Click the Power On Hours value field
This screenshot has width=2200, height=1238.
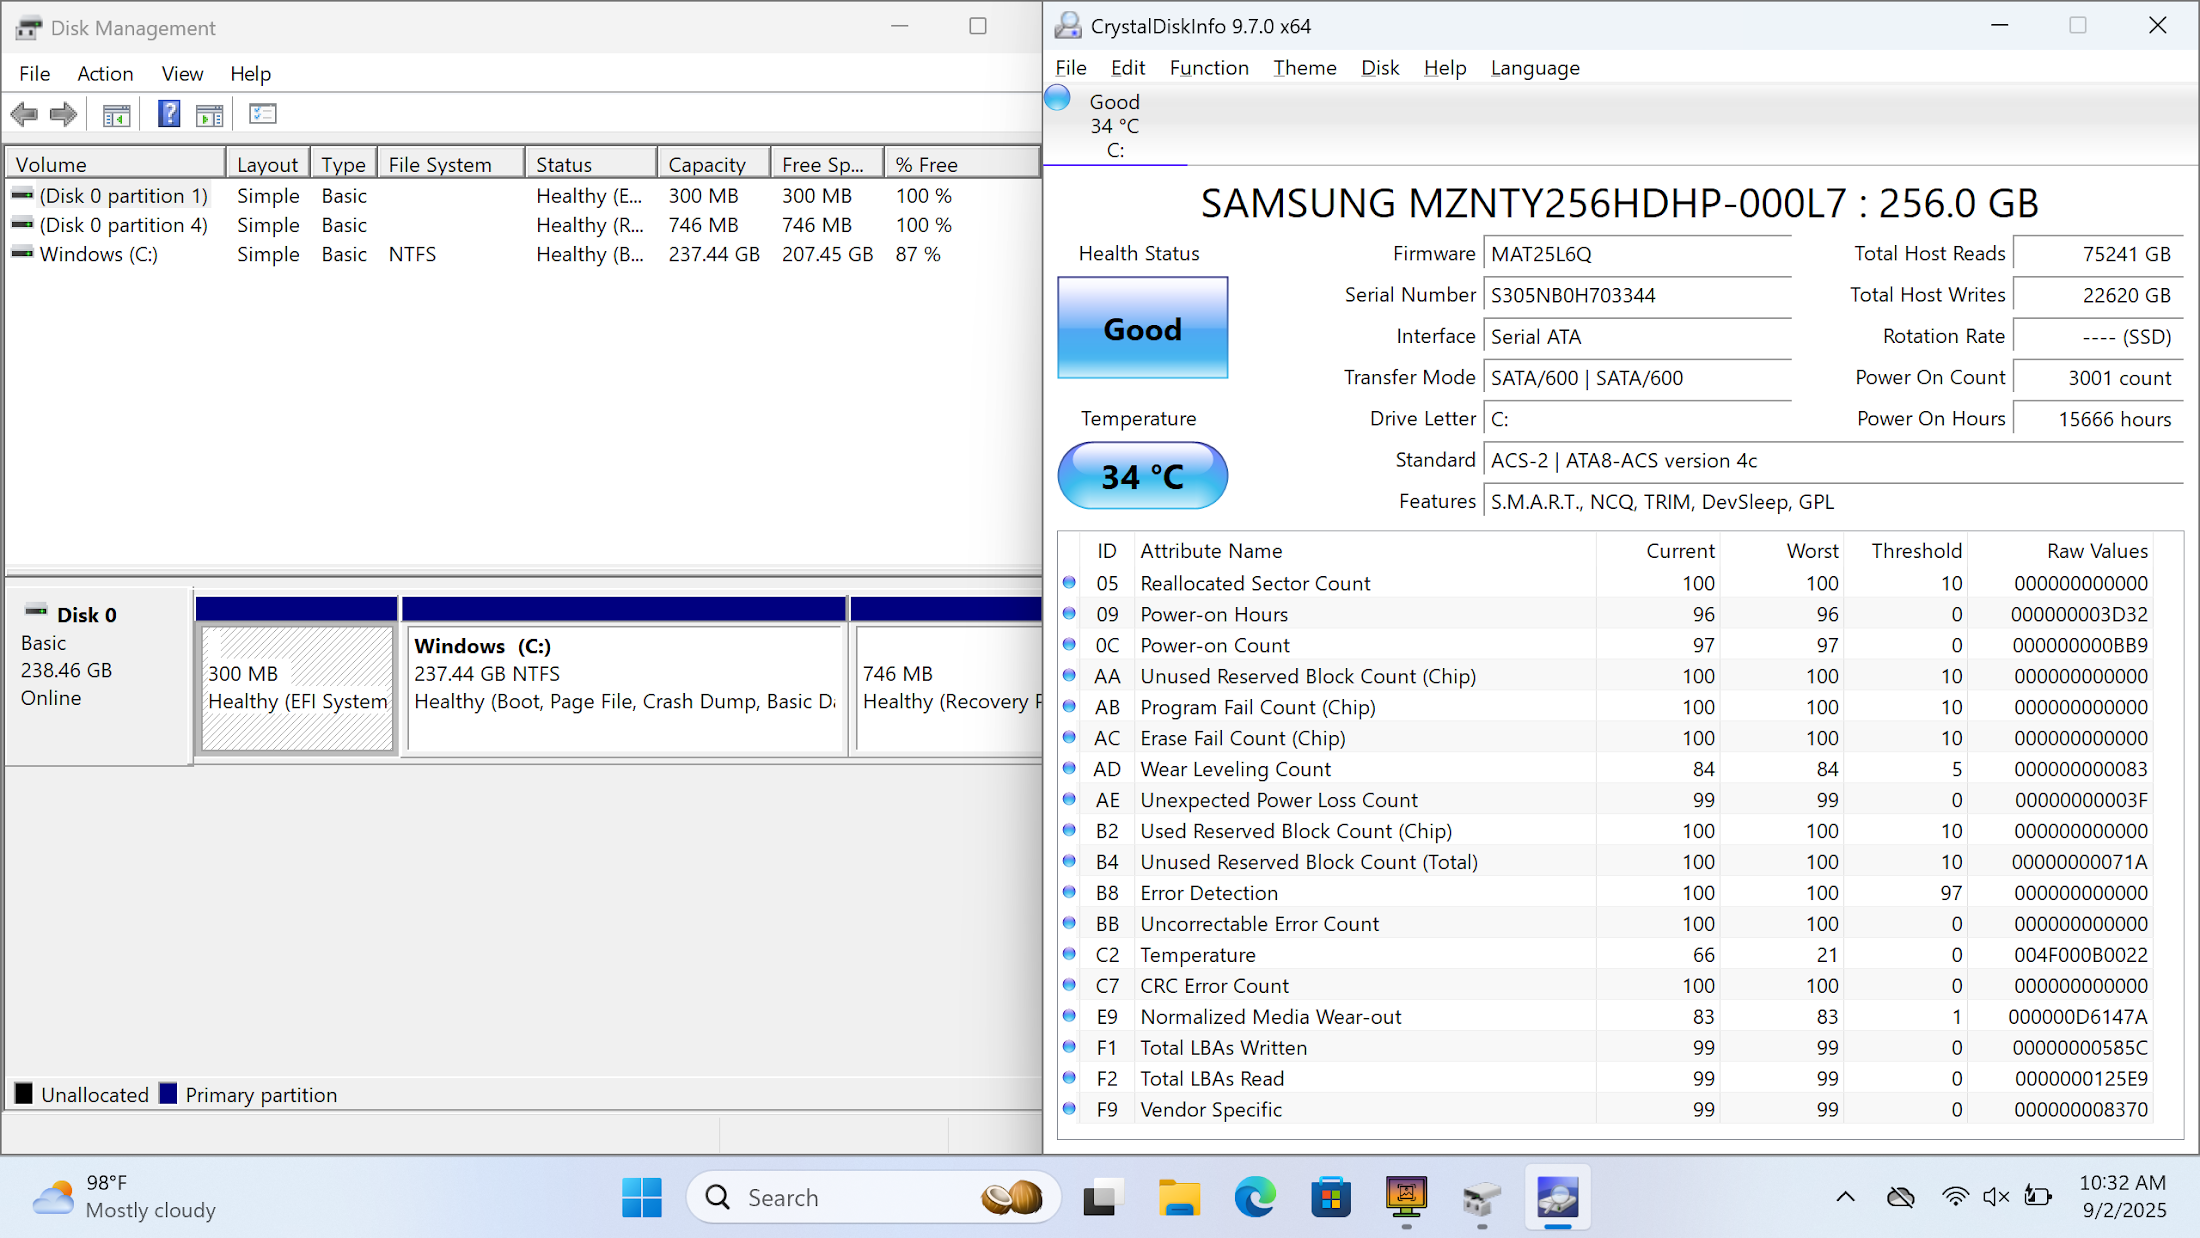point(2097,419)
